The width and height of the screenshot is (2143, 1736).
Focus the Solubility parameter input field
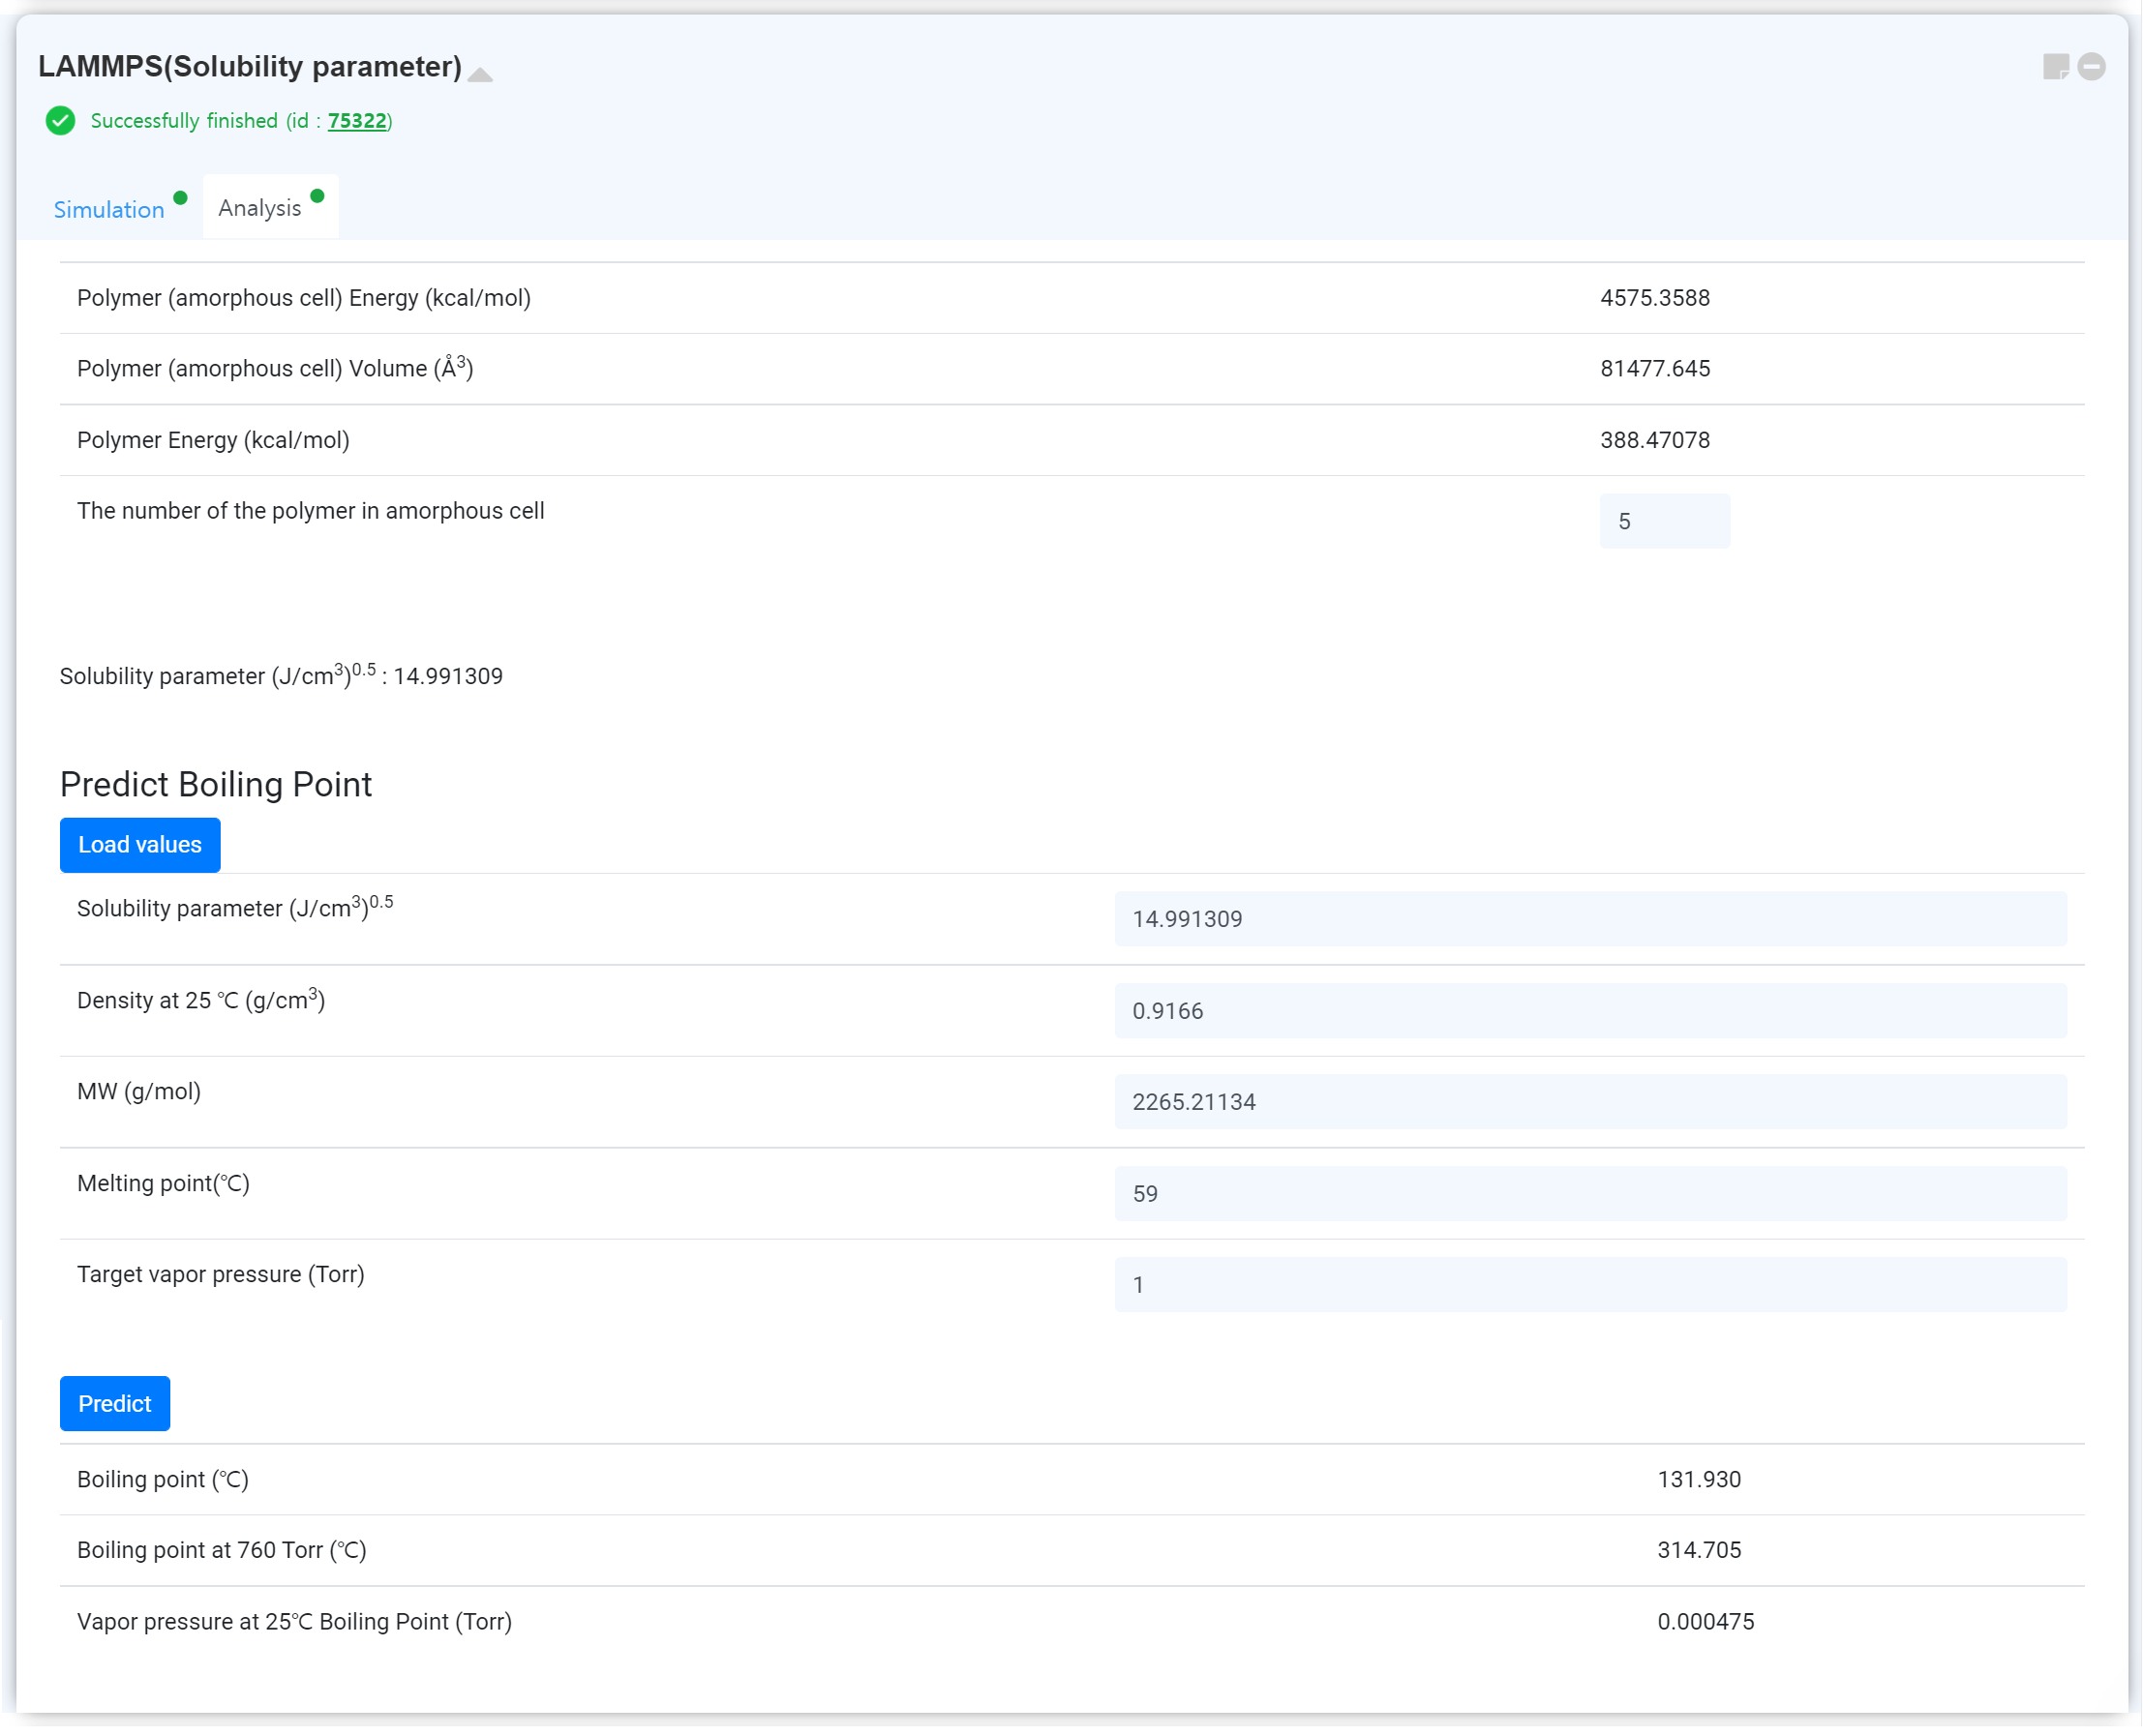point(1590,919)
